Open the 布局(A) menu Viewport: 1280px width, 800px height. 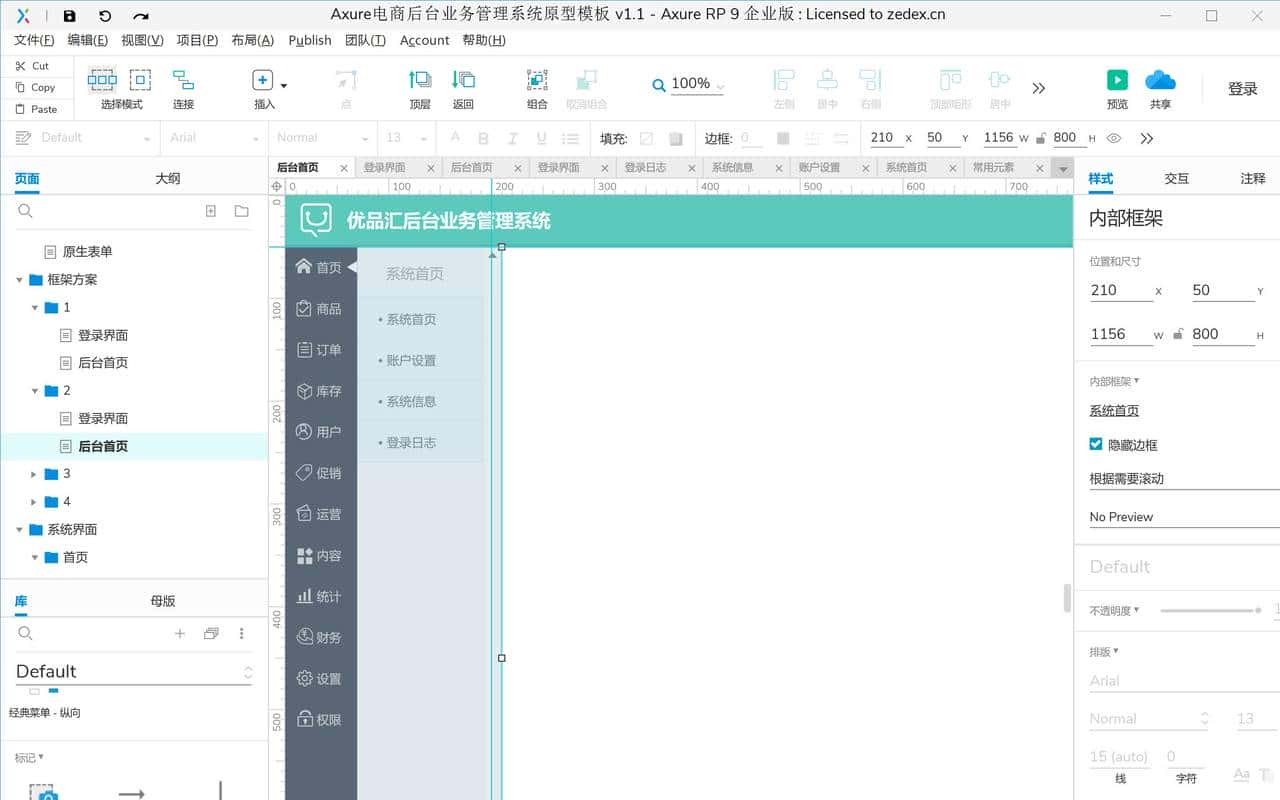click(x=252, y=40)
